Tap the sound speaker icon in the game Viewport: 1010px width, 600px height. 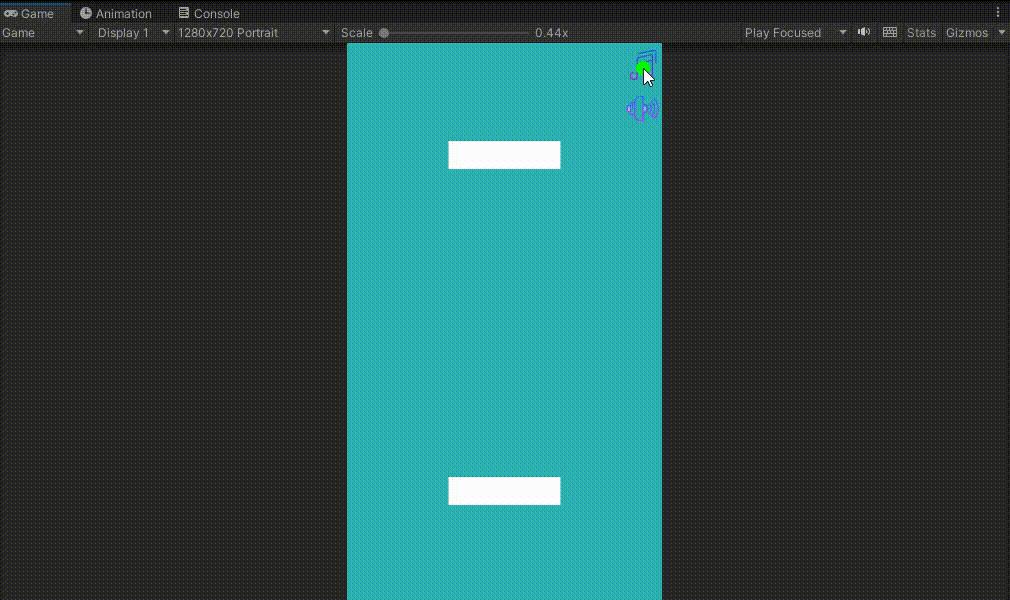point(641,108)
